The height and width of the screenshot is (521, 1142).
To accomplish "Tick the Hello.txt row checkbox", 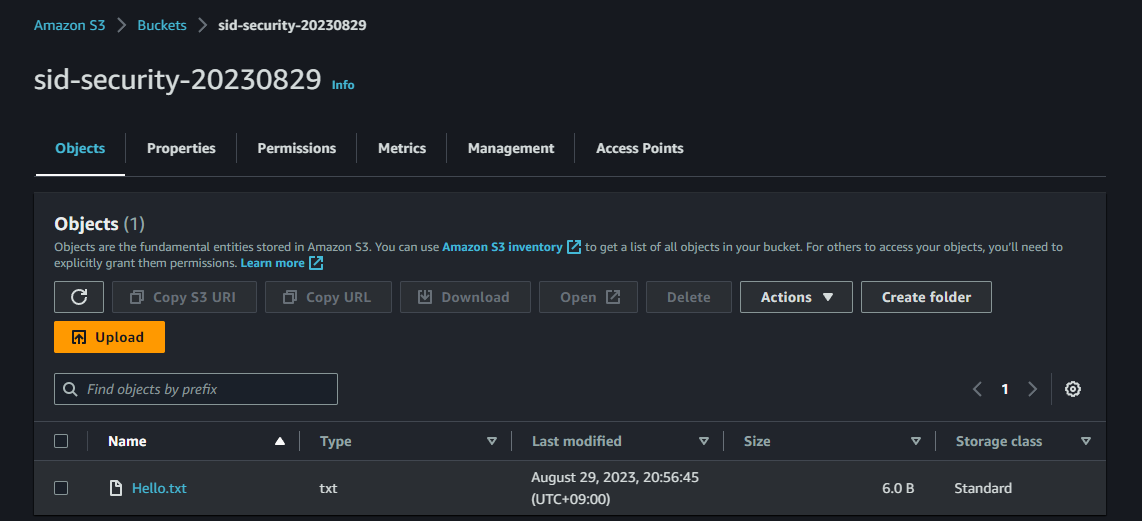I will (x=61, y=488).
